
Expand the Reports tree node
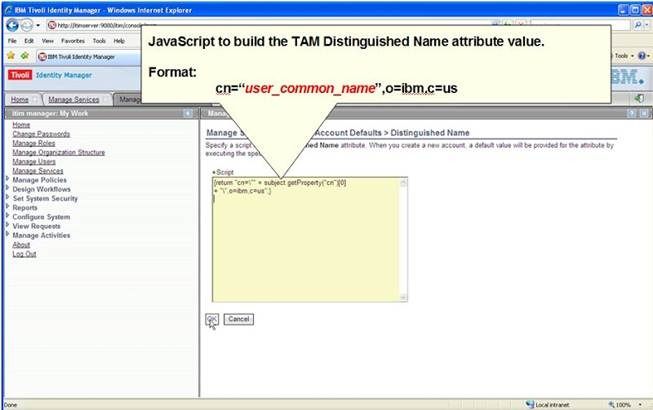7,206
